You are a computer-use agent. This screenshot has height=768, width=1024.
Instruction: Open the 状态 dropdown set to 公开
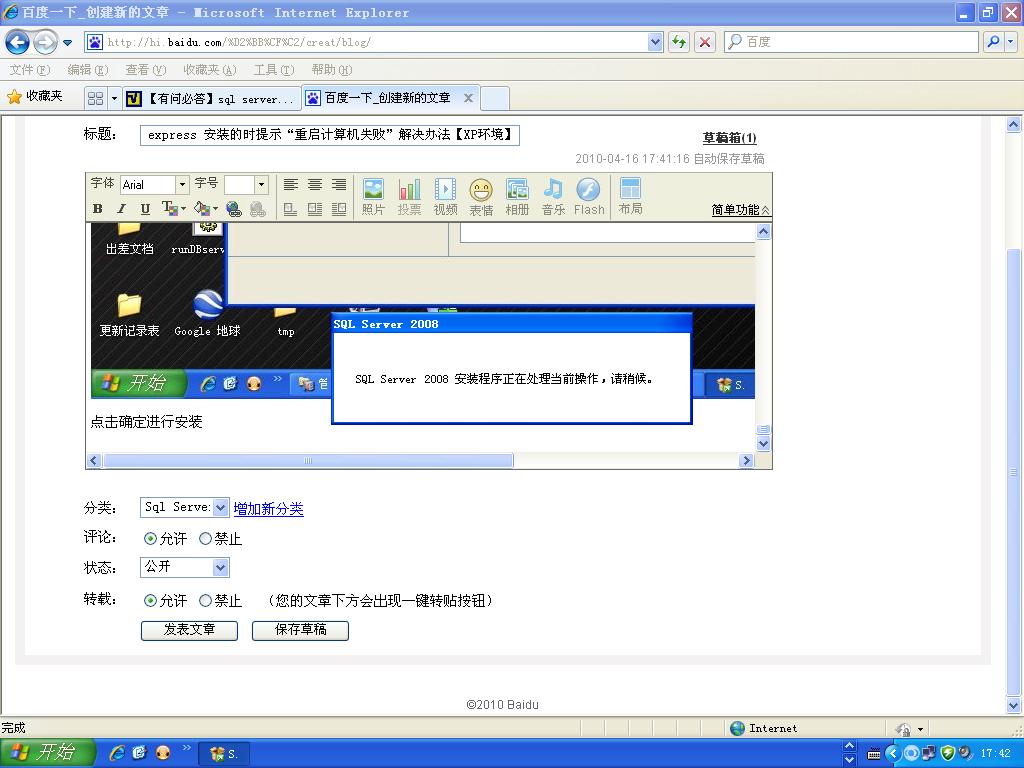click(x=219, y=568)
